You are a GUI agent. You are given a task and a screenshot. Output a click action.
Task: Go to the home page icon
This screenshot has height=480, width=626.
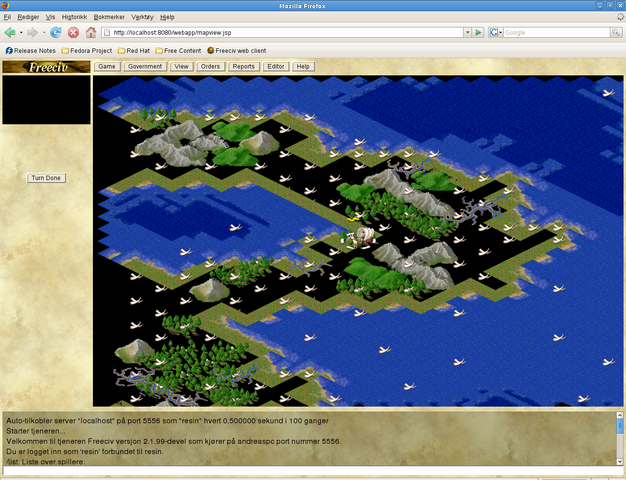91,33
